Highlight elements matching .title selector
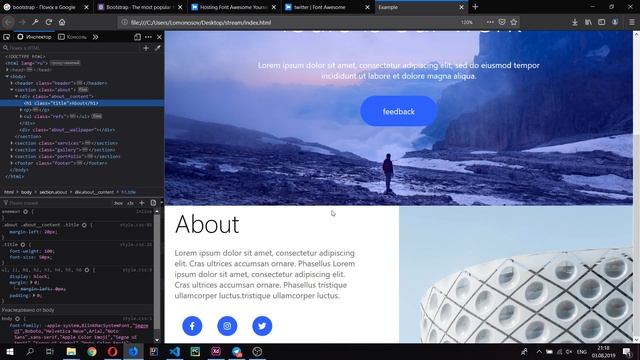Image resolution: width=640 pixels, height=360 pixels. 23,245
